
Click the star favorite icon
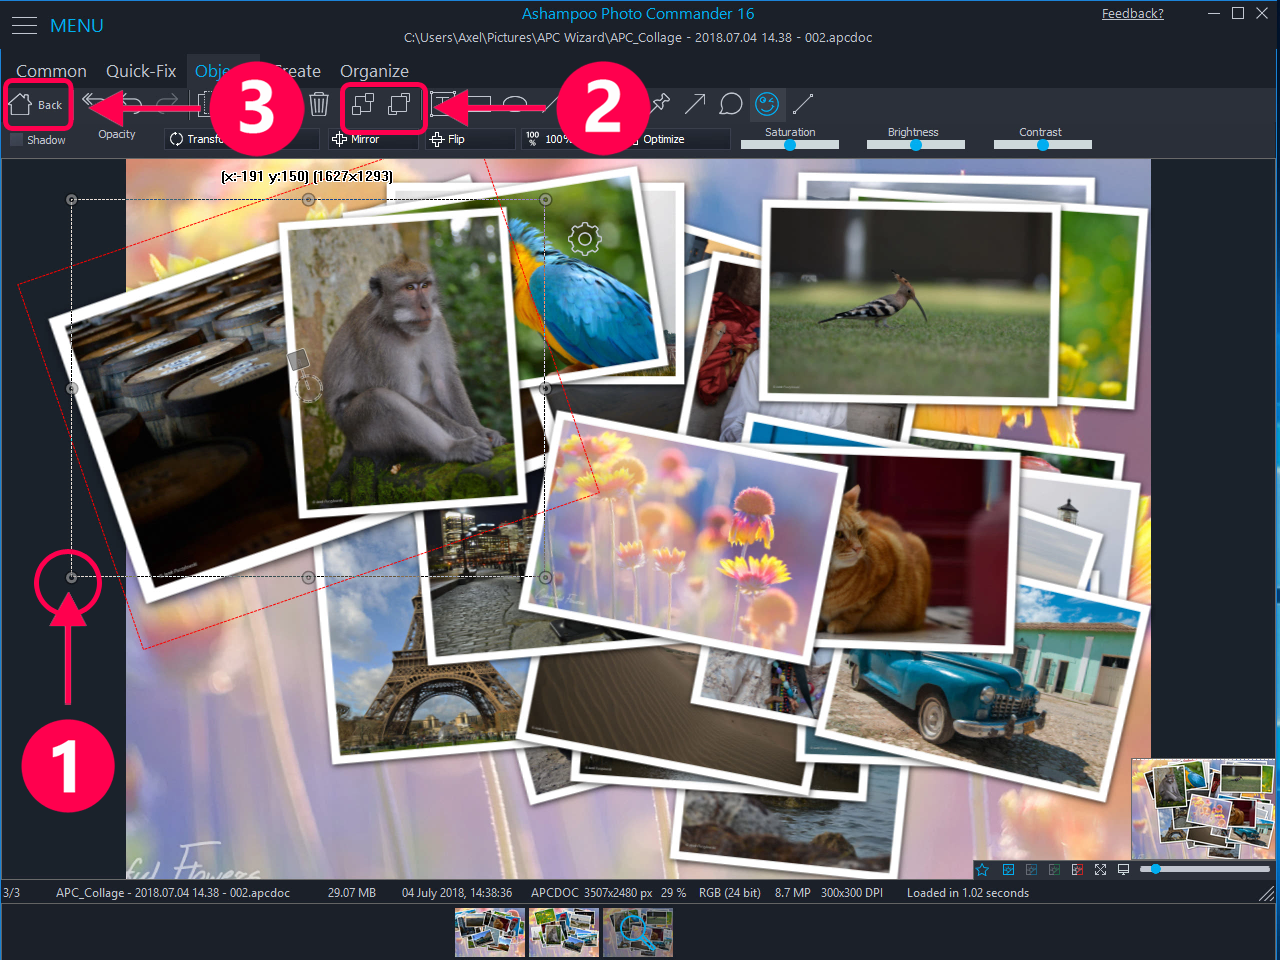[982, 870]
